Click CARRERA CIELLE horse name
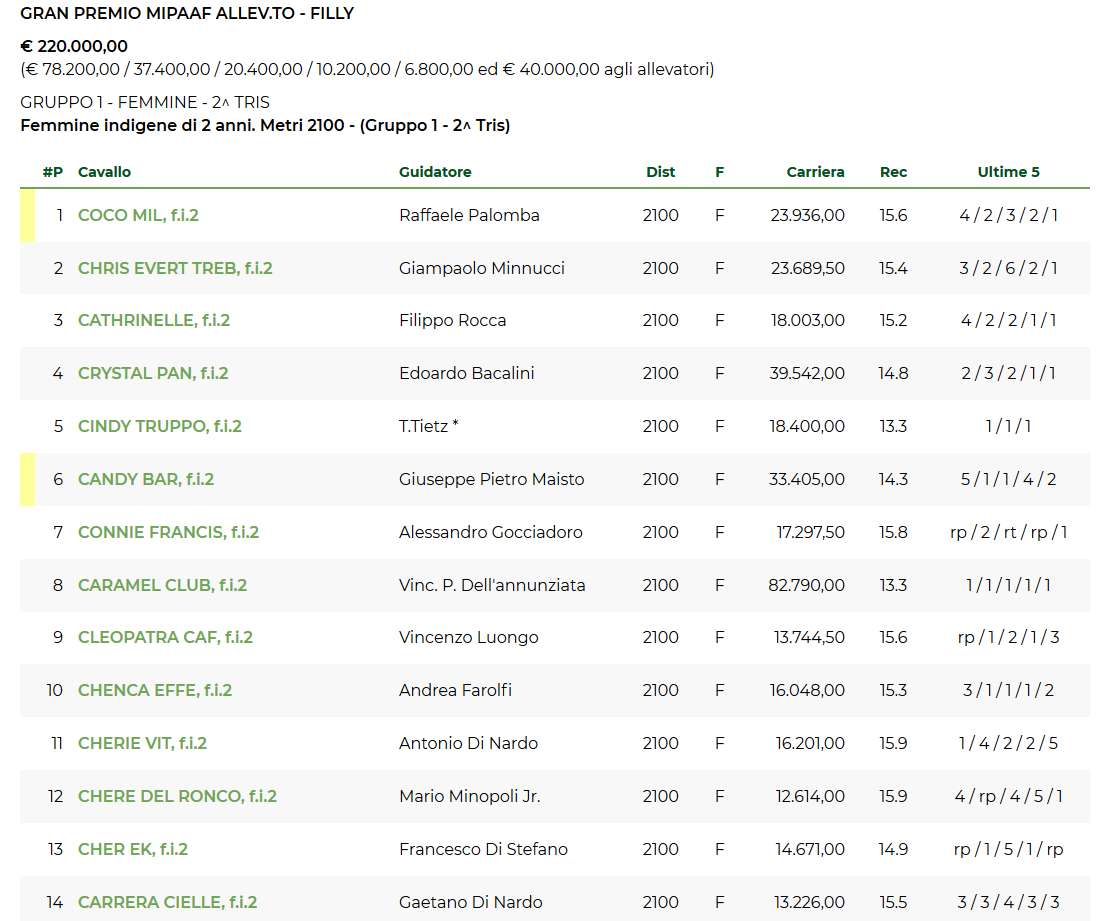Viewport: 1111px width, 921px height. 167,902
